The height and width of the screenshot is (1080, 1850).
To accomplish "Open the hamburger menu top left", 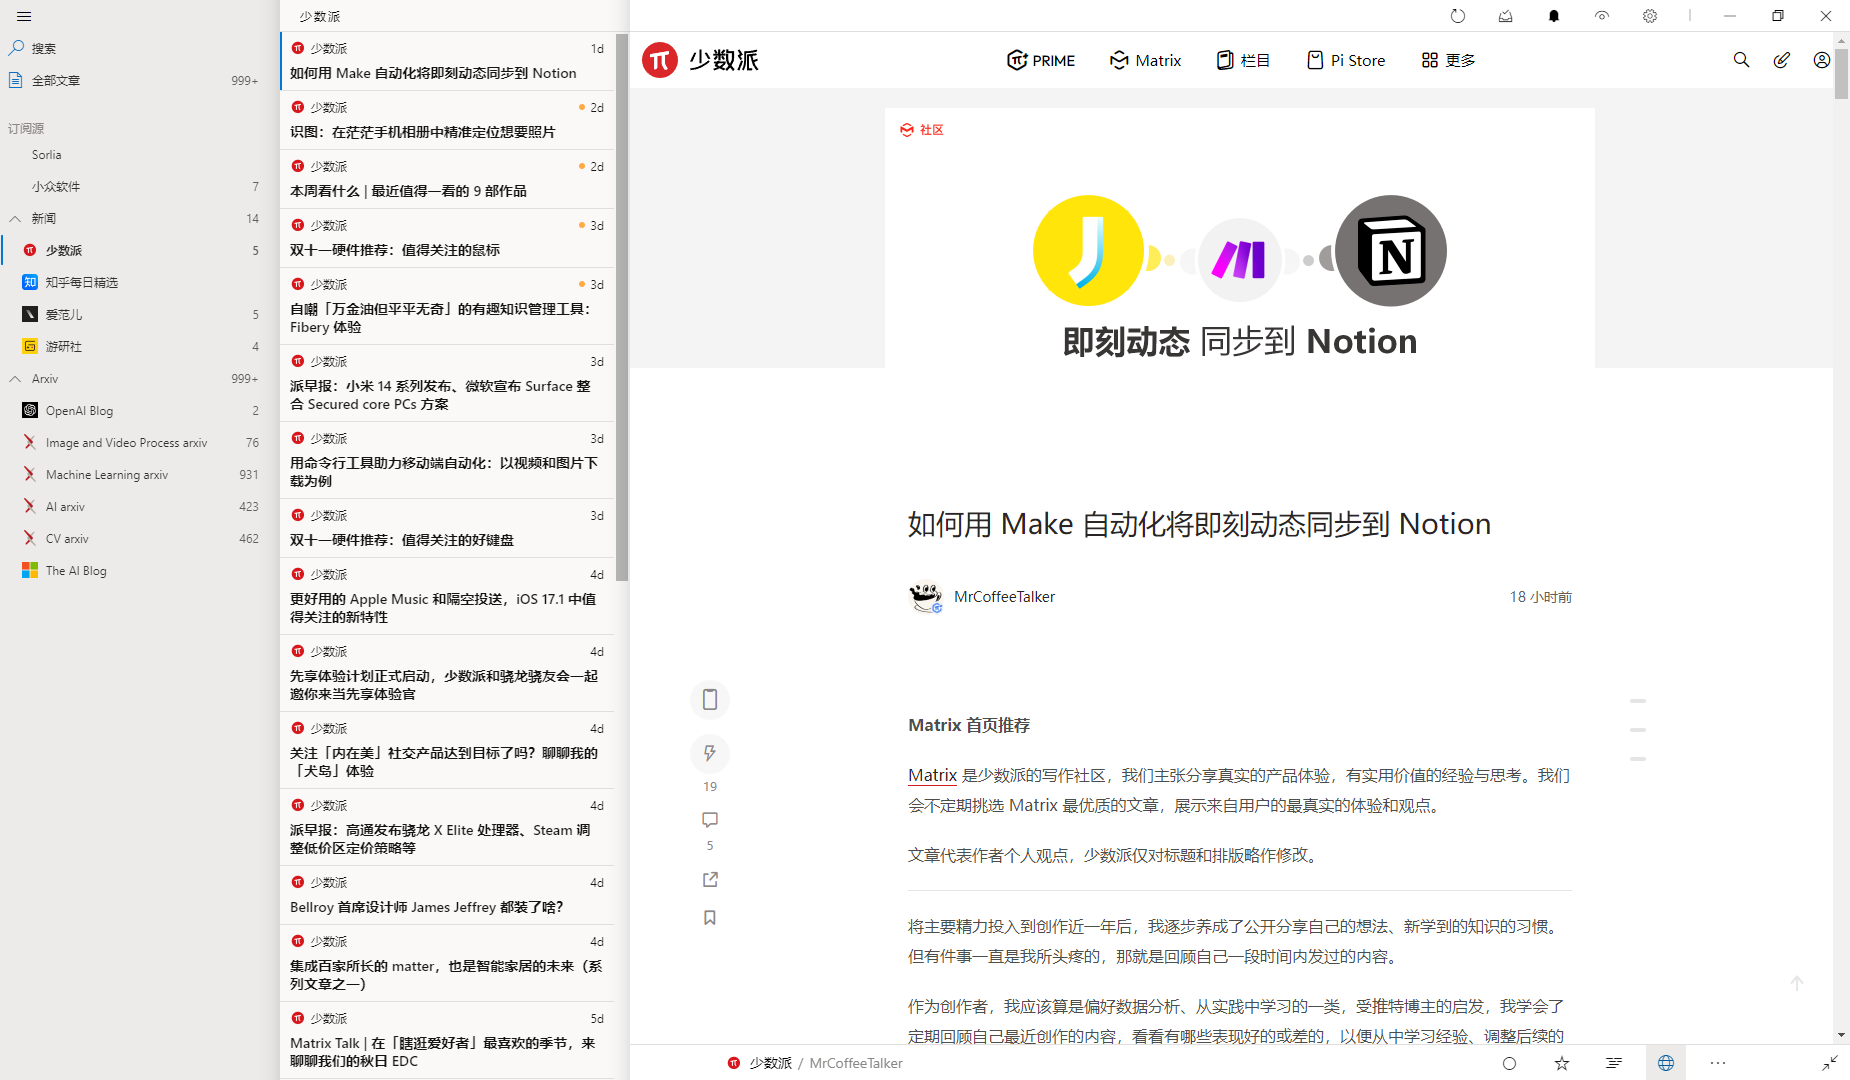I will click(23, 16).
